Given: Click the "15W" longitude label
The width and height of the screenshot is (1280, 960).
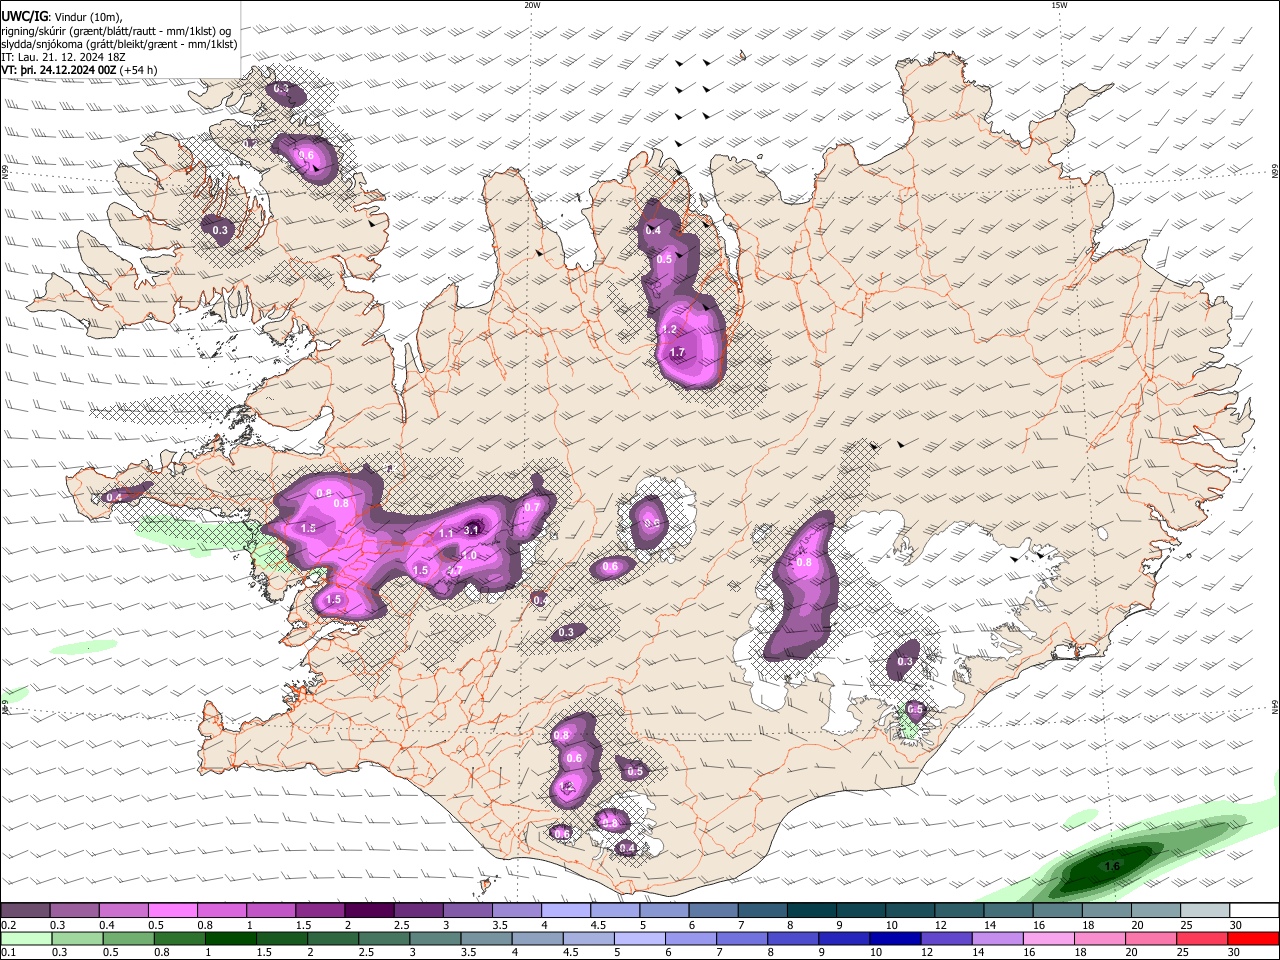Looking at the screenshot, I should 1059,5.
